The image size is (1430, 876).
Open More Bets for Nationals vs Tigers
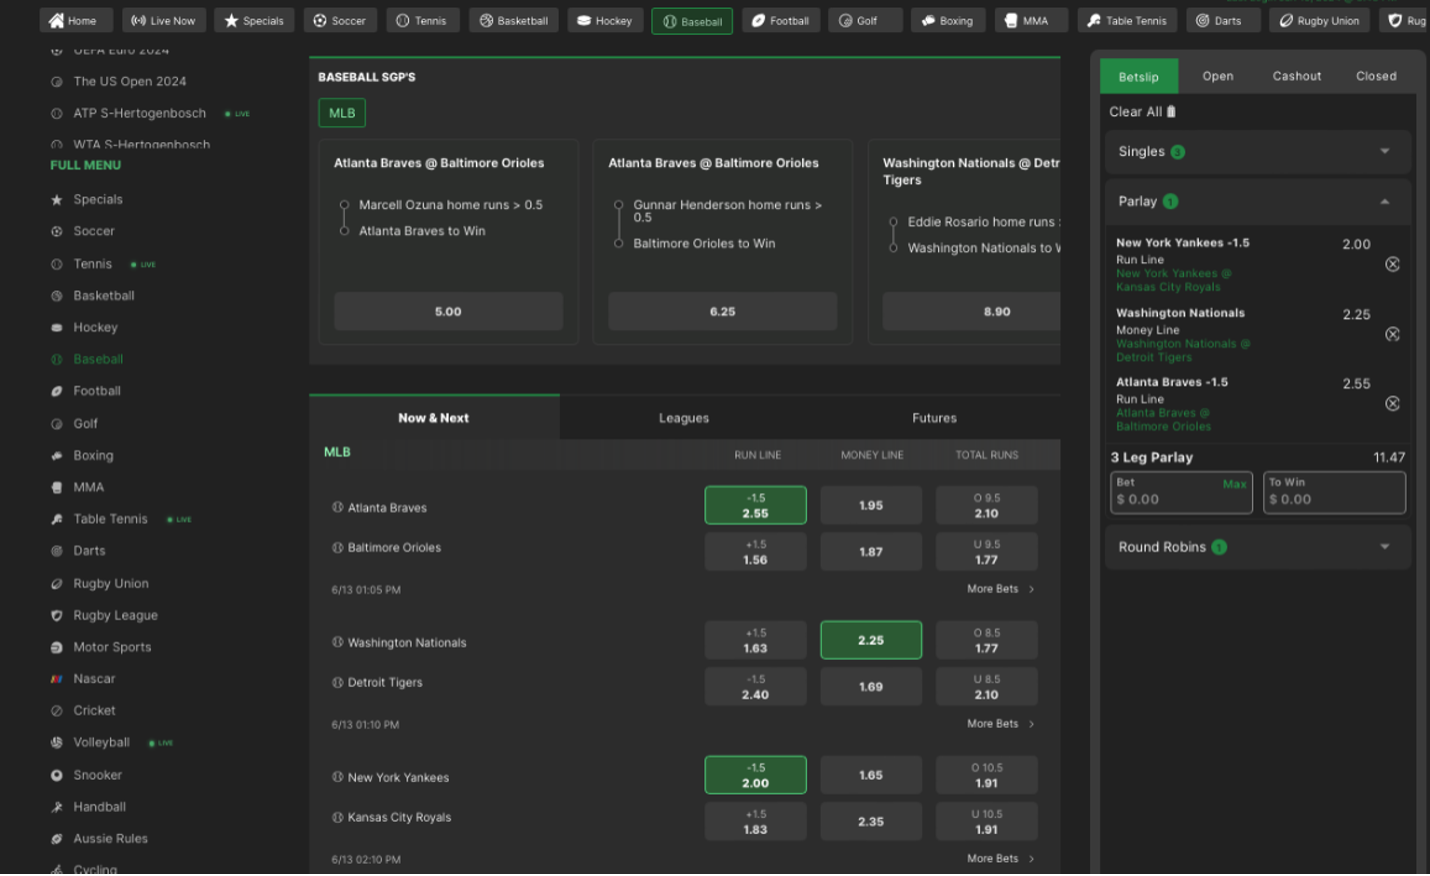[x=1000, y=724]
